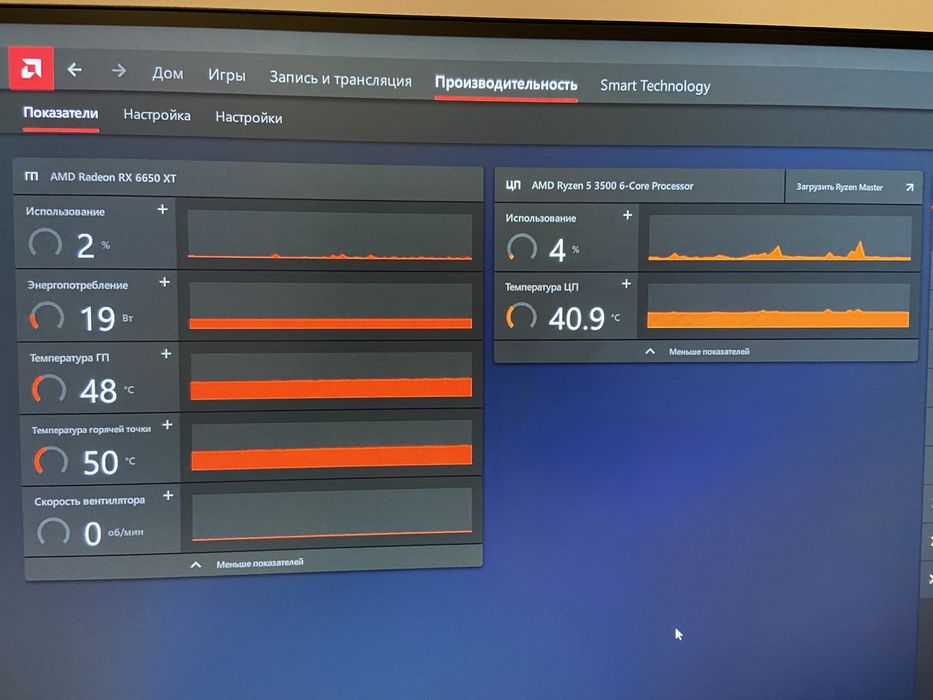Click plus icon for Энергопотребление

tap(165, 282)
